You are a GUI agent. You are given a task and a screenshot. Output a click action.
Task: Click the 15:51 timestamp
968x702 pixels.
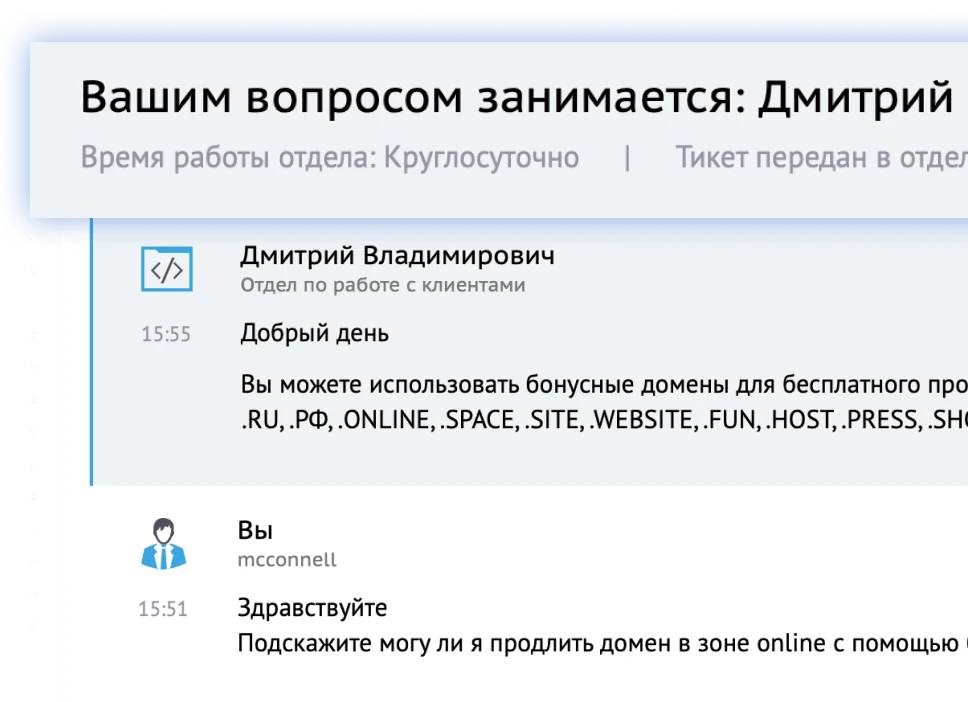pos(163,608)
